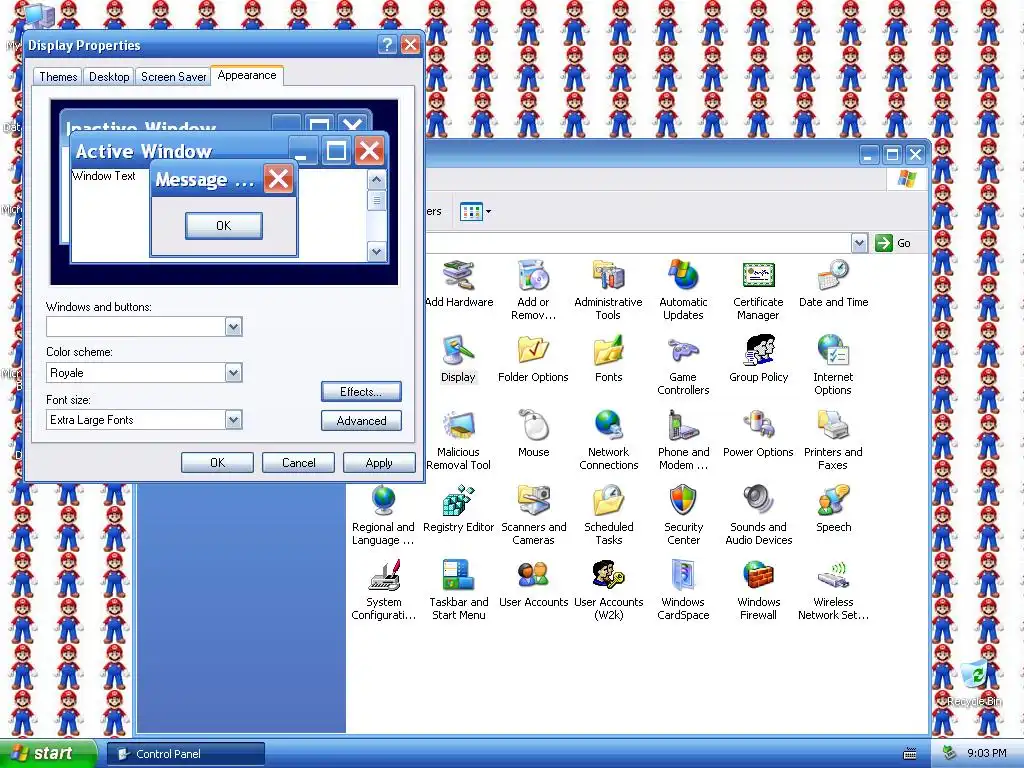1024x768 pixels.
Task: Click the clock in system tray
Action: 987,753
